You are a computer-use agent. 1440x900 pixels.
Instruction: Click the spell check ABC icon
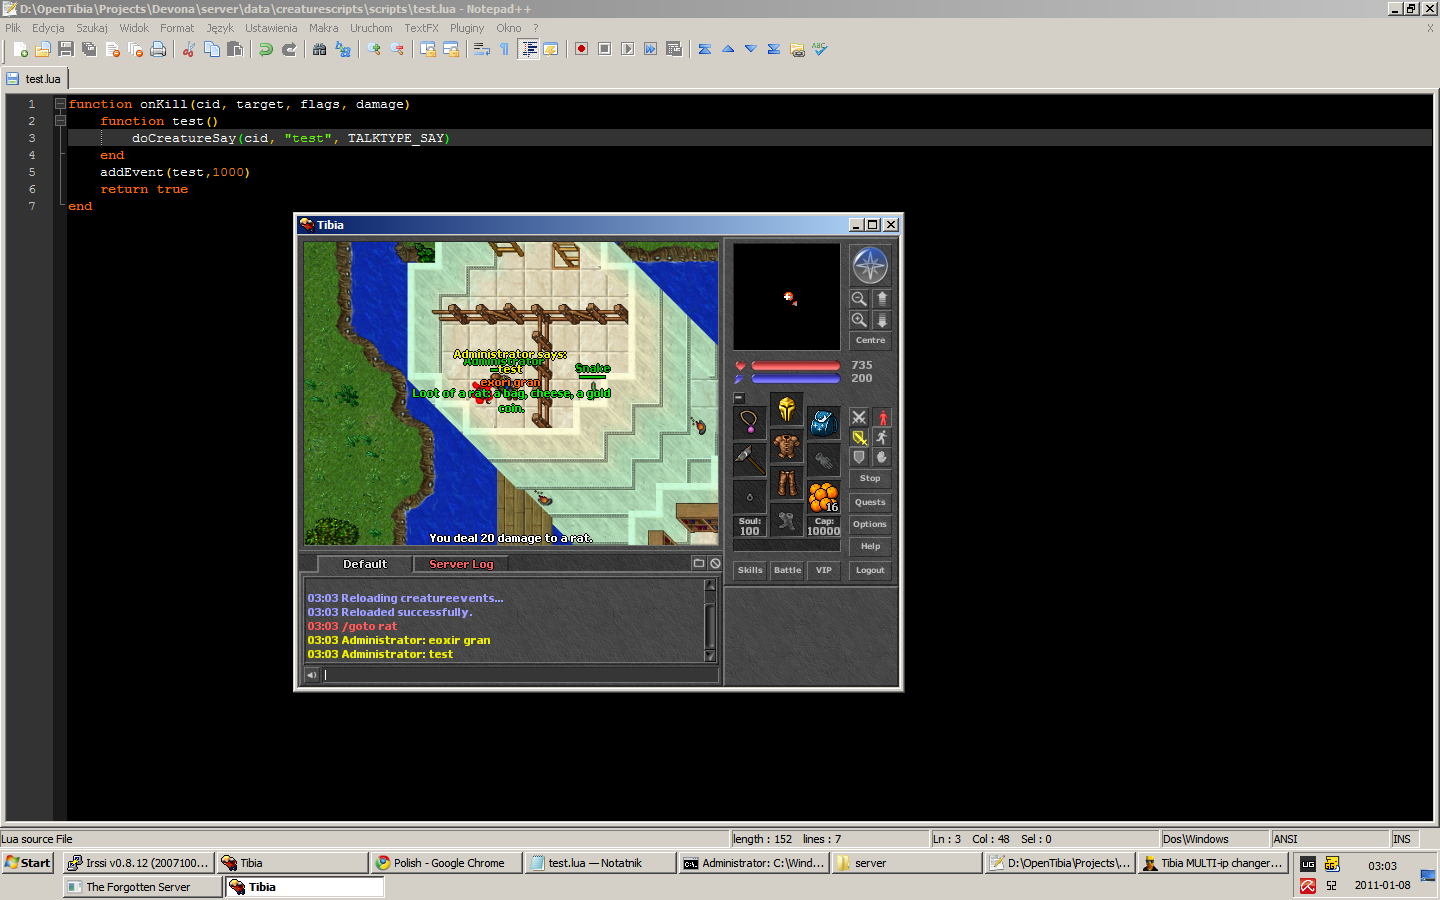820,49
